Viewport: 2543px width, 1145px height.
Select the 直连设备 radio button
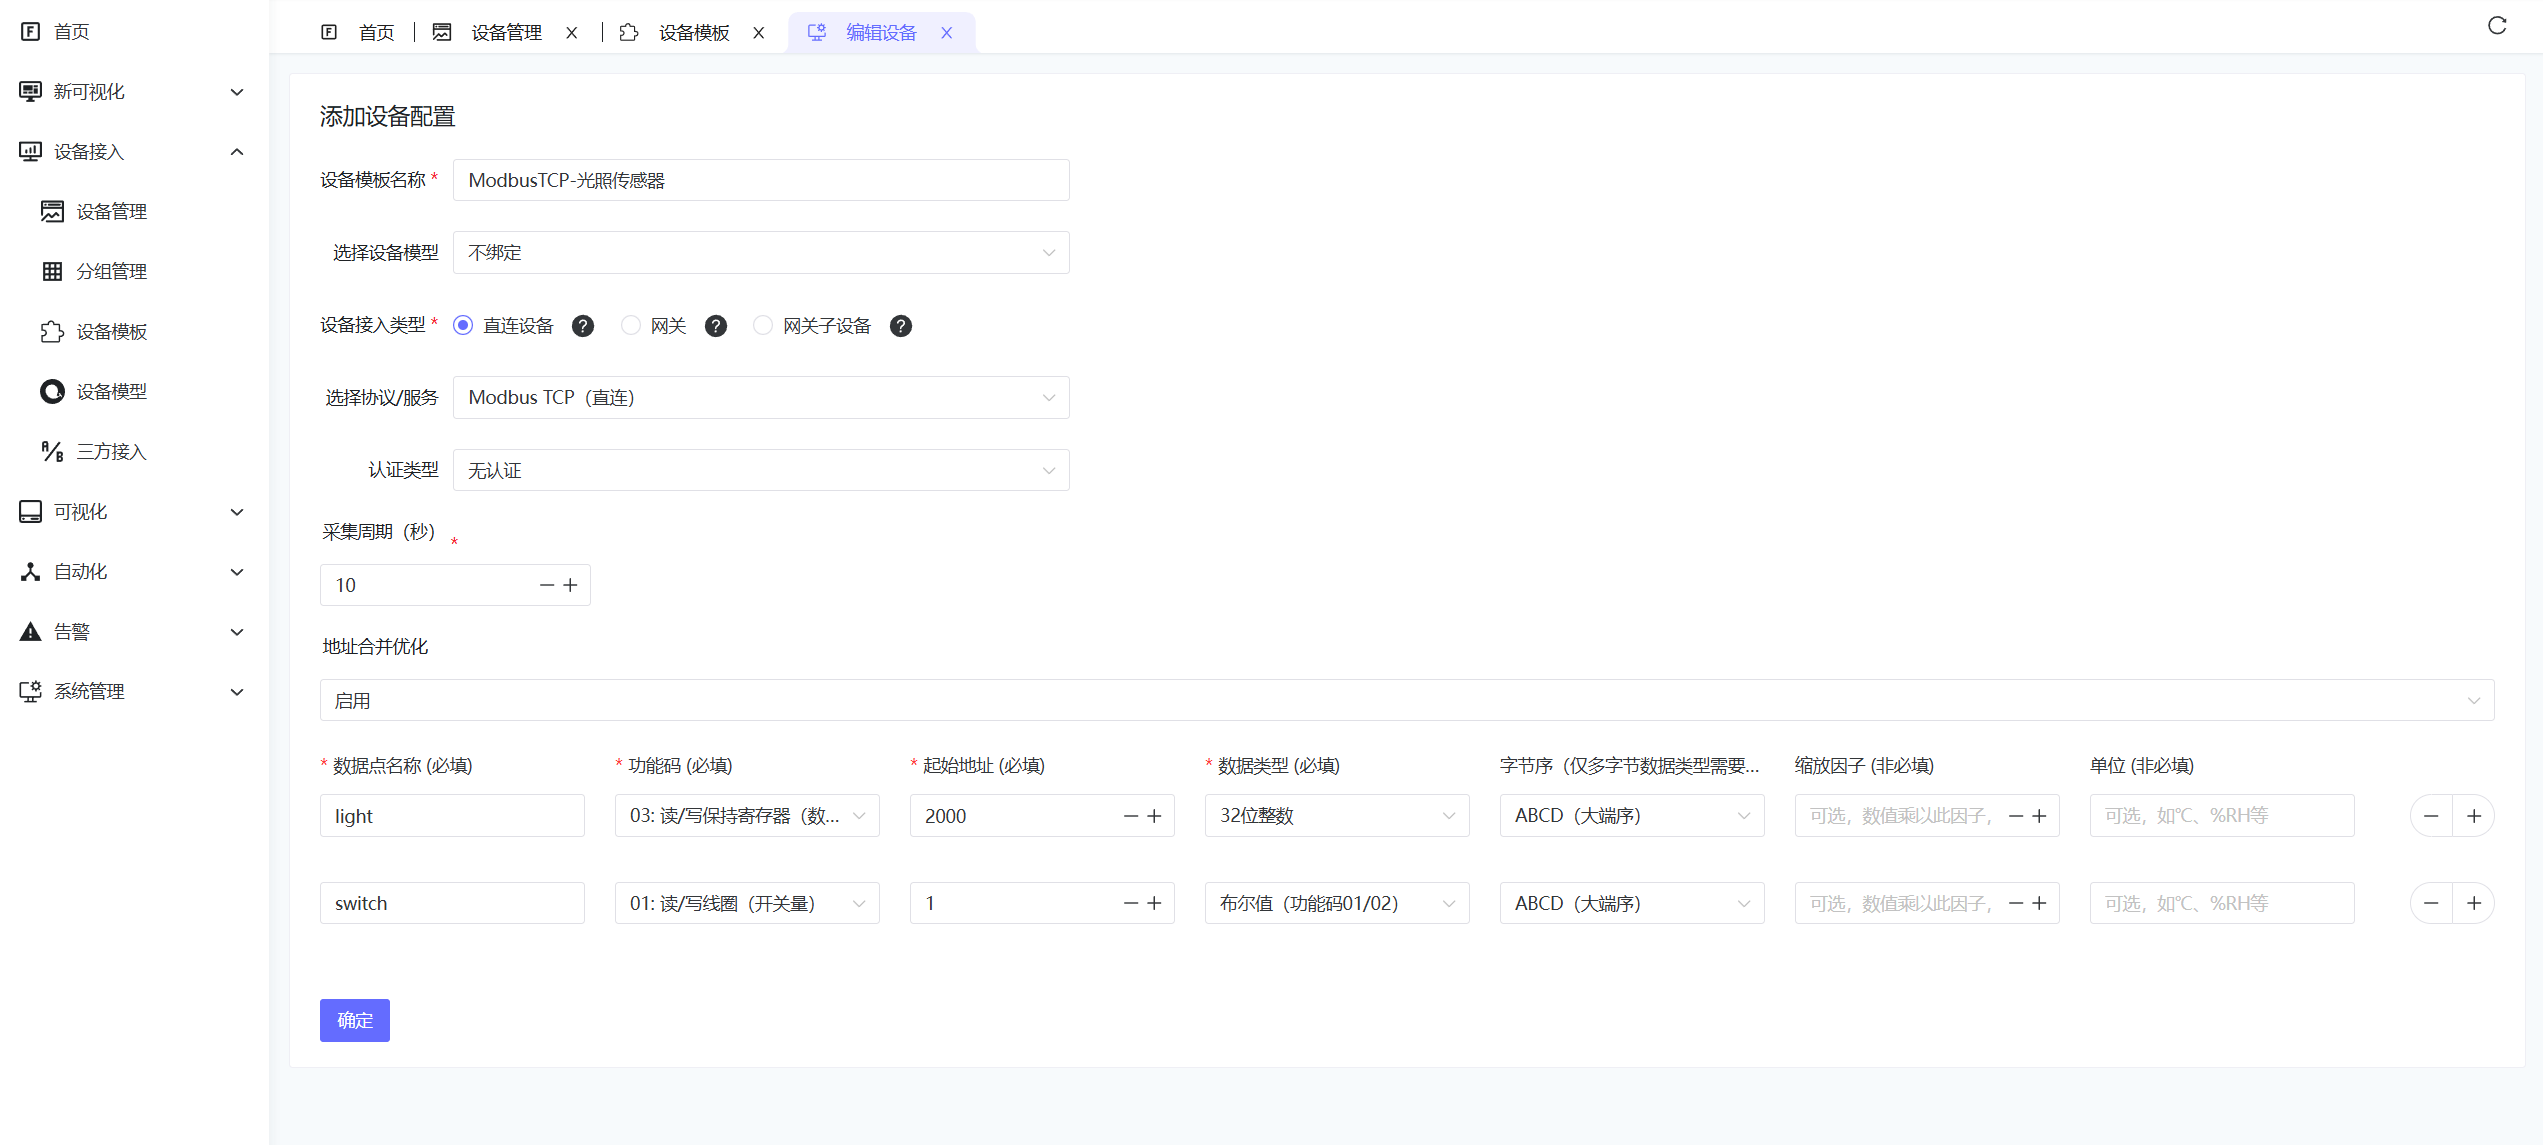(x=462, y=325)
